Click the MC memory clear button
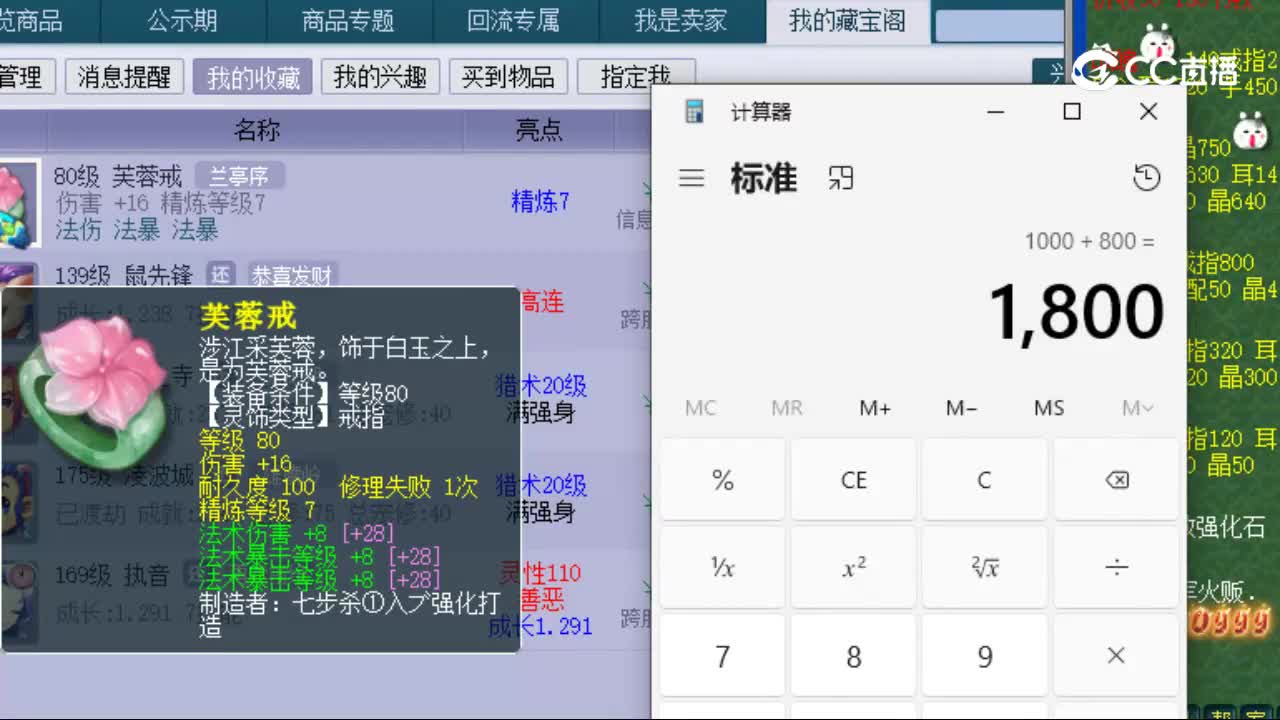The image size is (1280, 720). pyautogui.click(x=701, y=408)
